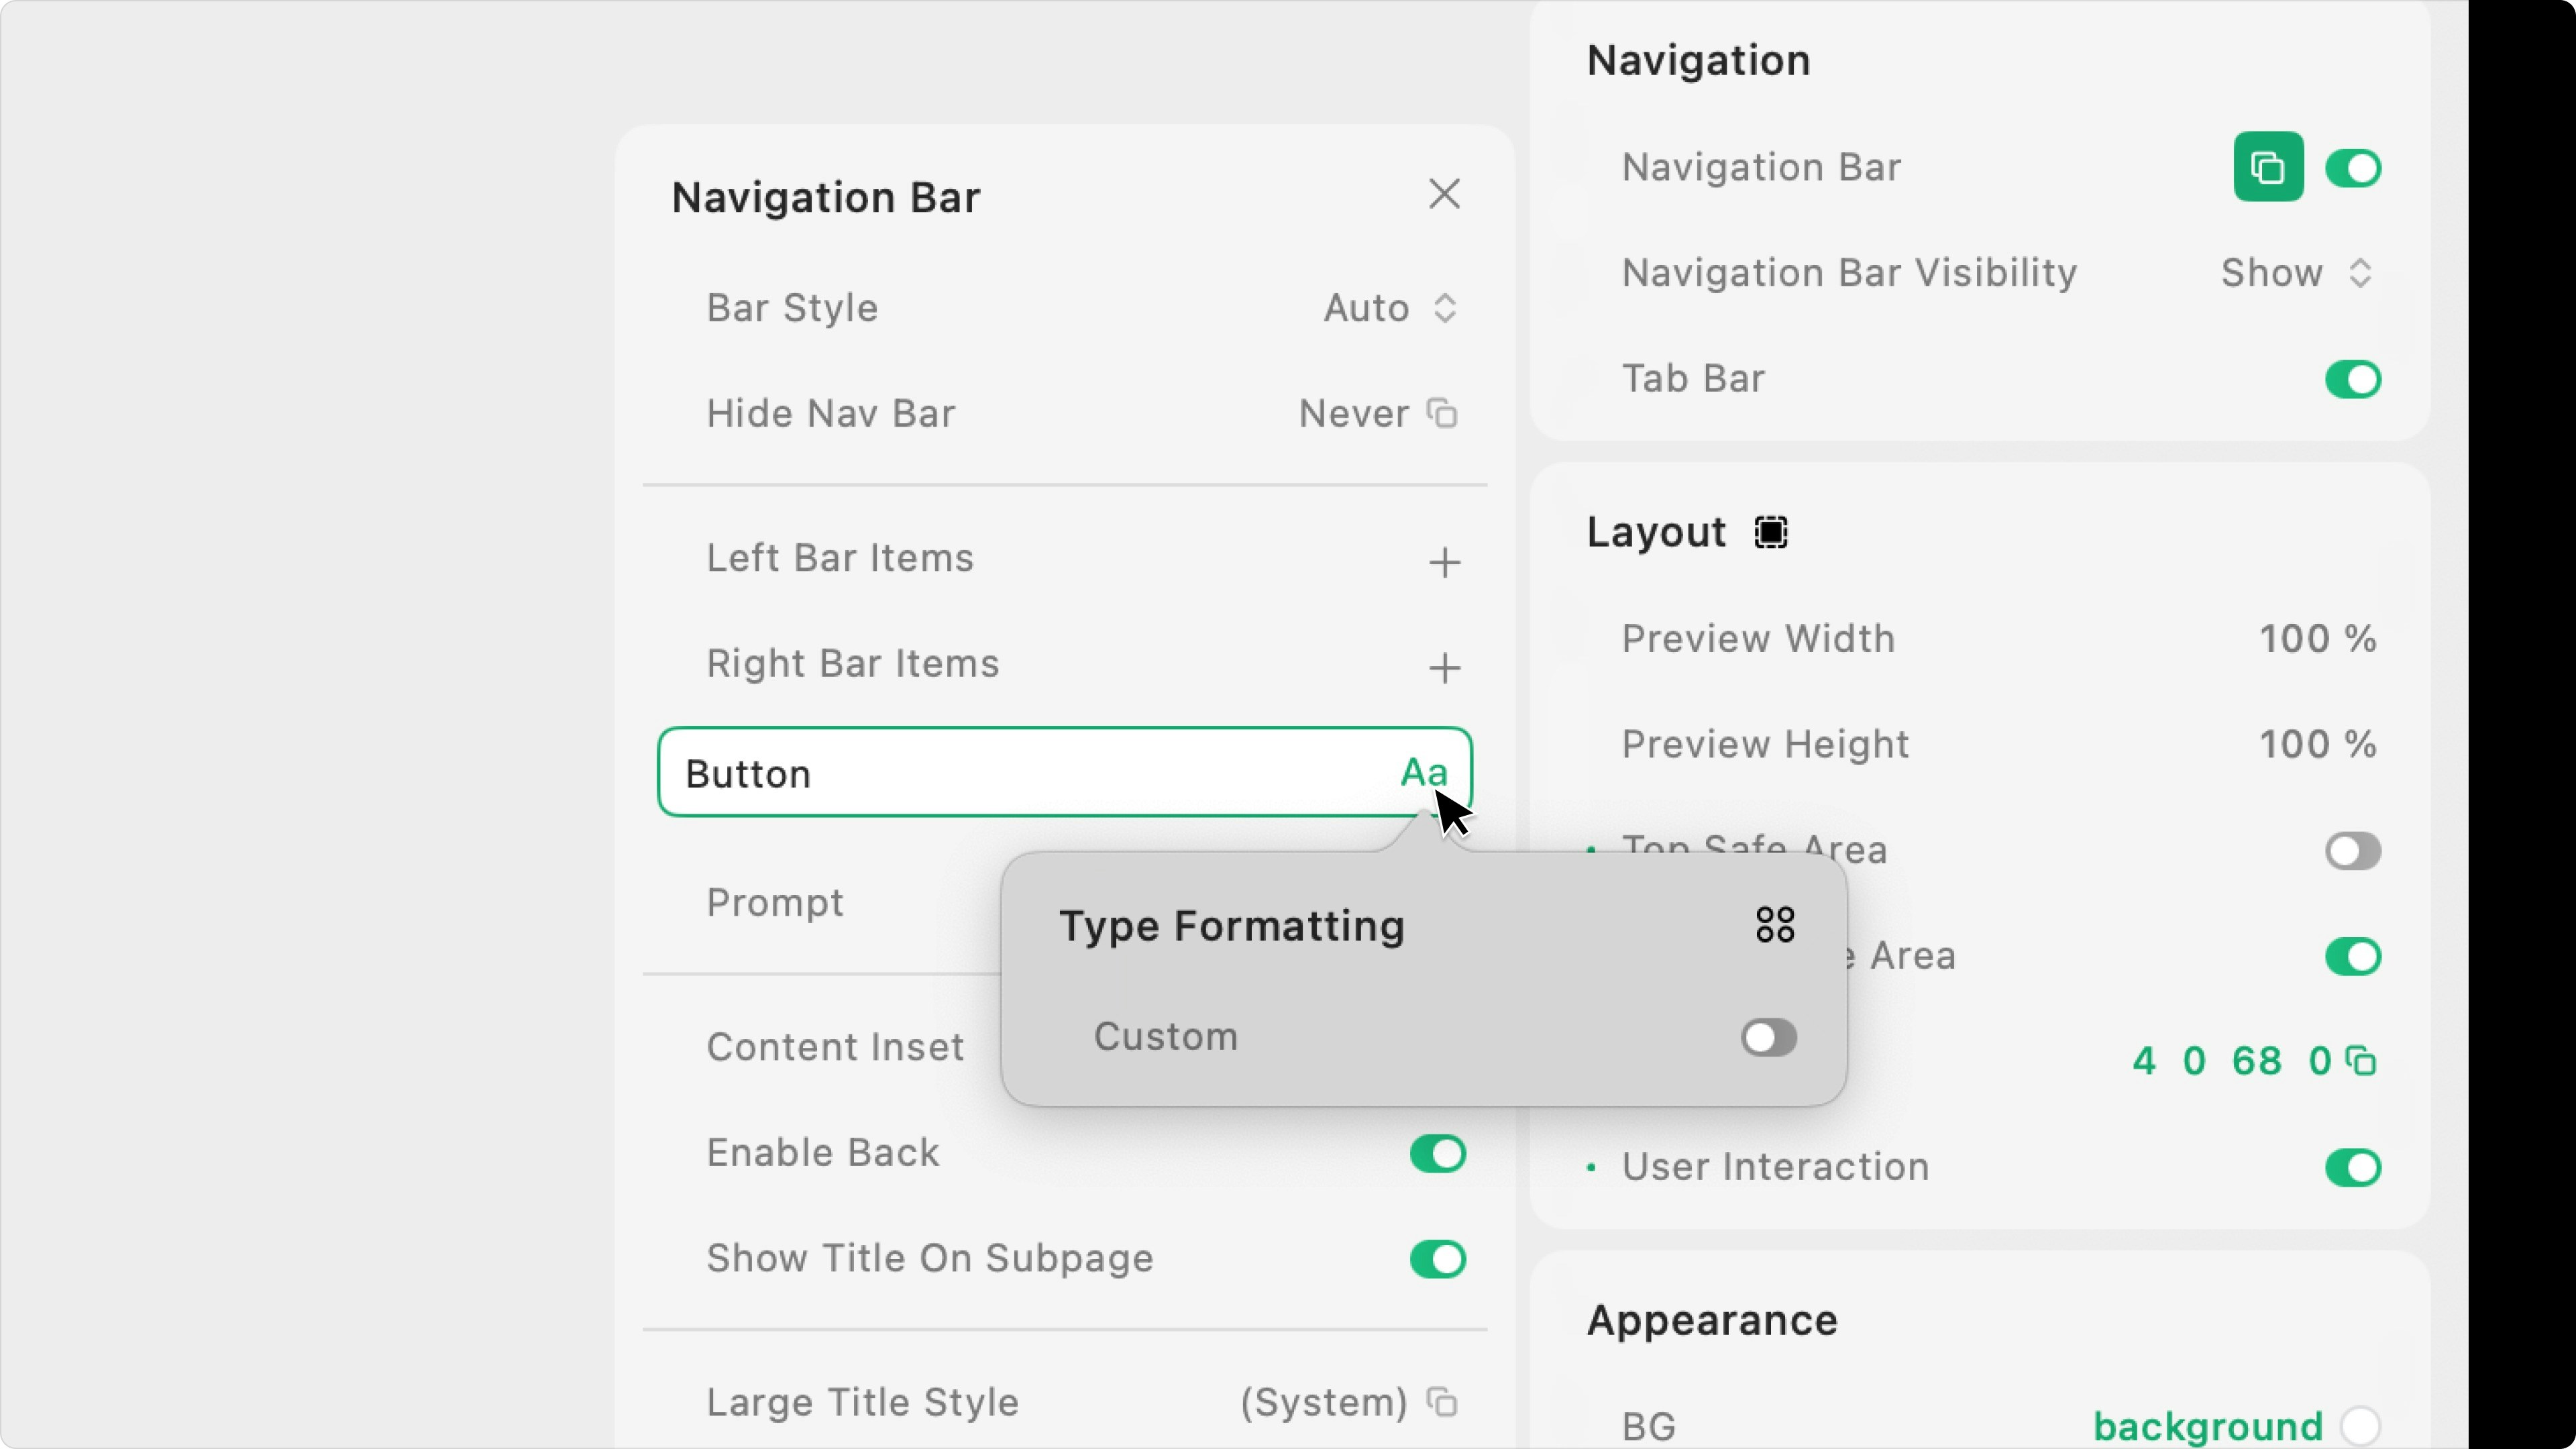
Task: Click copy icon next to Hide Nav Bar
Action: [x=1442, y=413]
